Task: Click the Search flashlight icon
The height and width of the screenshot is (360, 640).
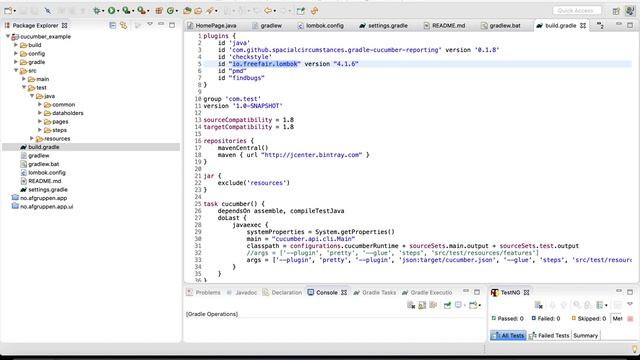Action: (210, 11)
